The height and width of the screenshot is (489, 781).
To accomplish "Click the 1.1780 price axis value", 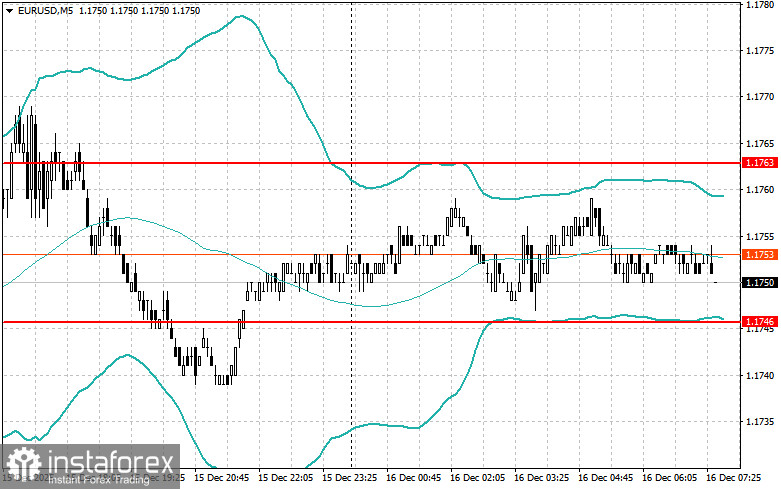I will (x=760, y=4).
